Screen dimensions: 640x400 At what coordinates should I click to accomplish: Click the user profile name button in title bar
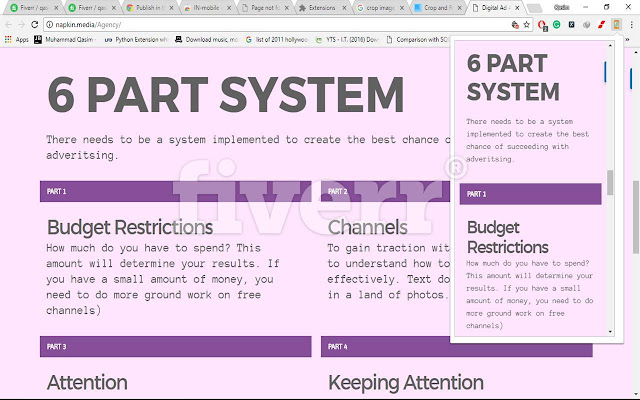click(562, 7)
